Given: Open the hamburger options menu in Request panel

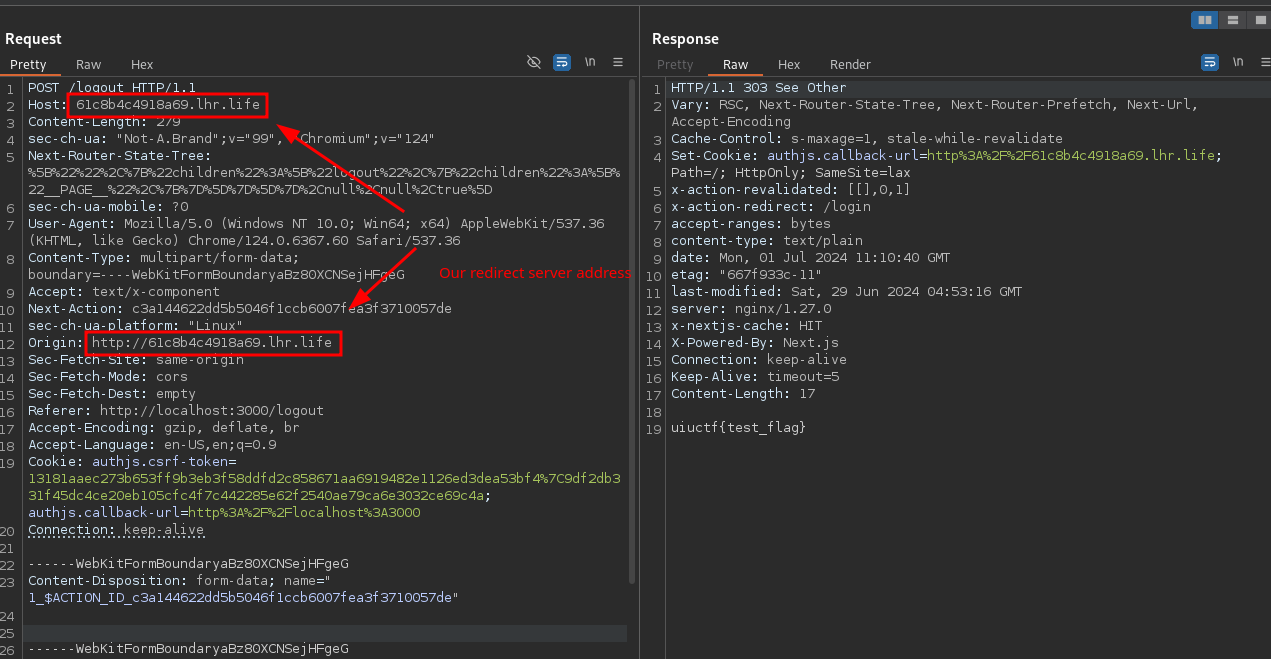Looking at the screenshot, I should coord(618,62).
